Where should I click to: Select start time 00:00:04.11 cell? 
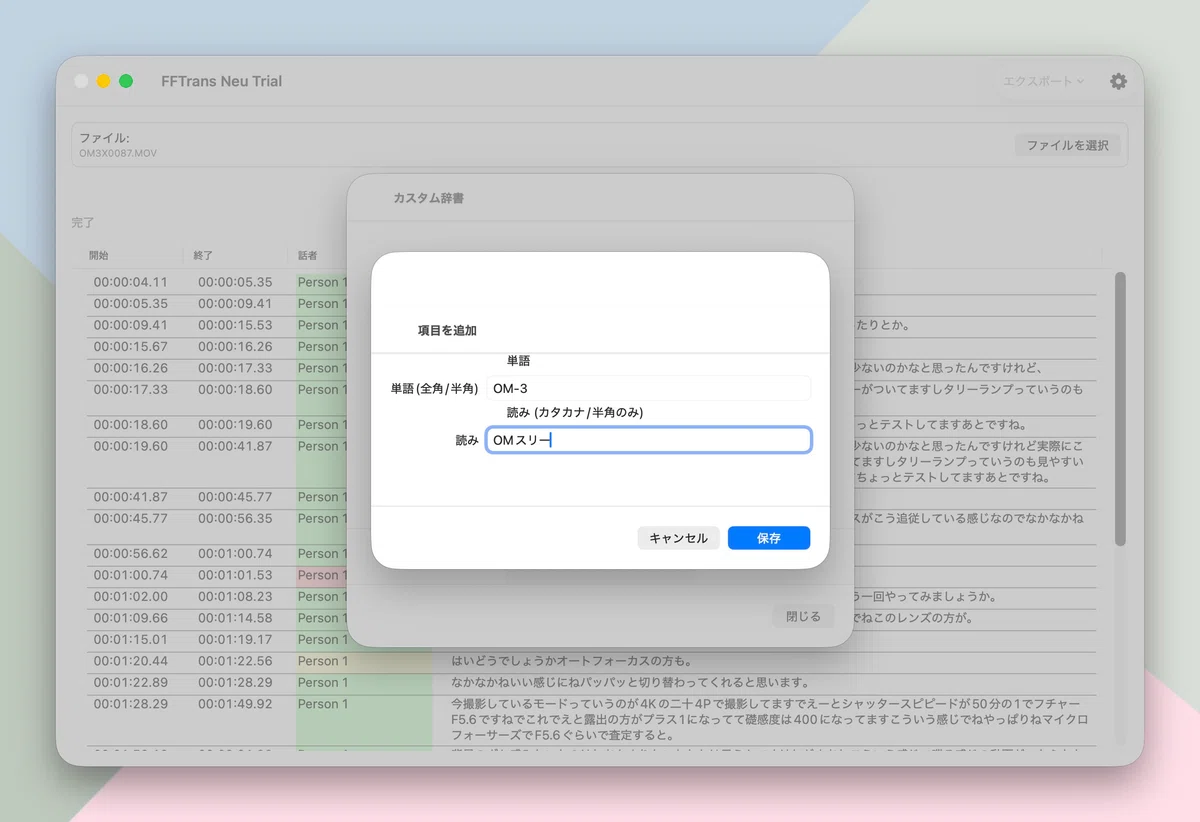[x=131, y=282]
